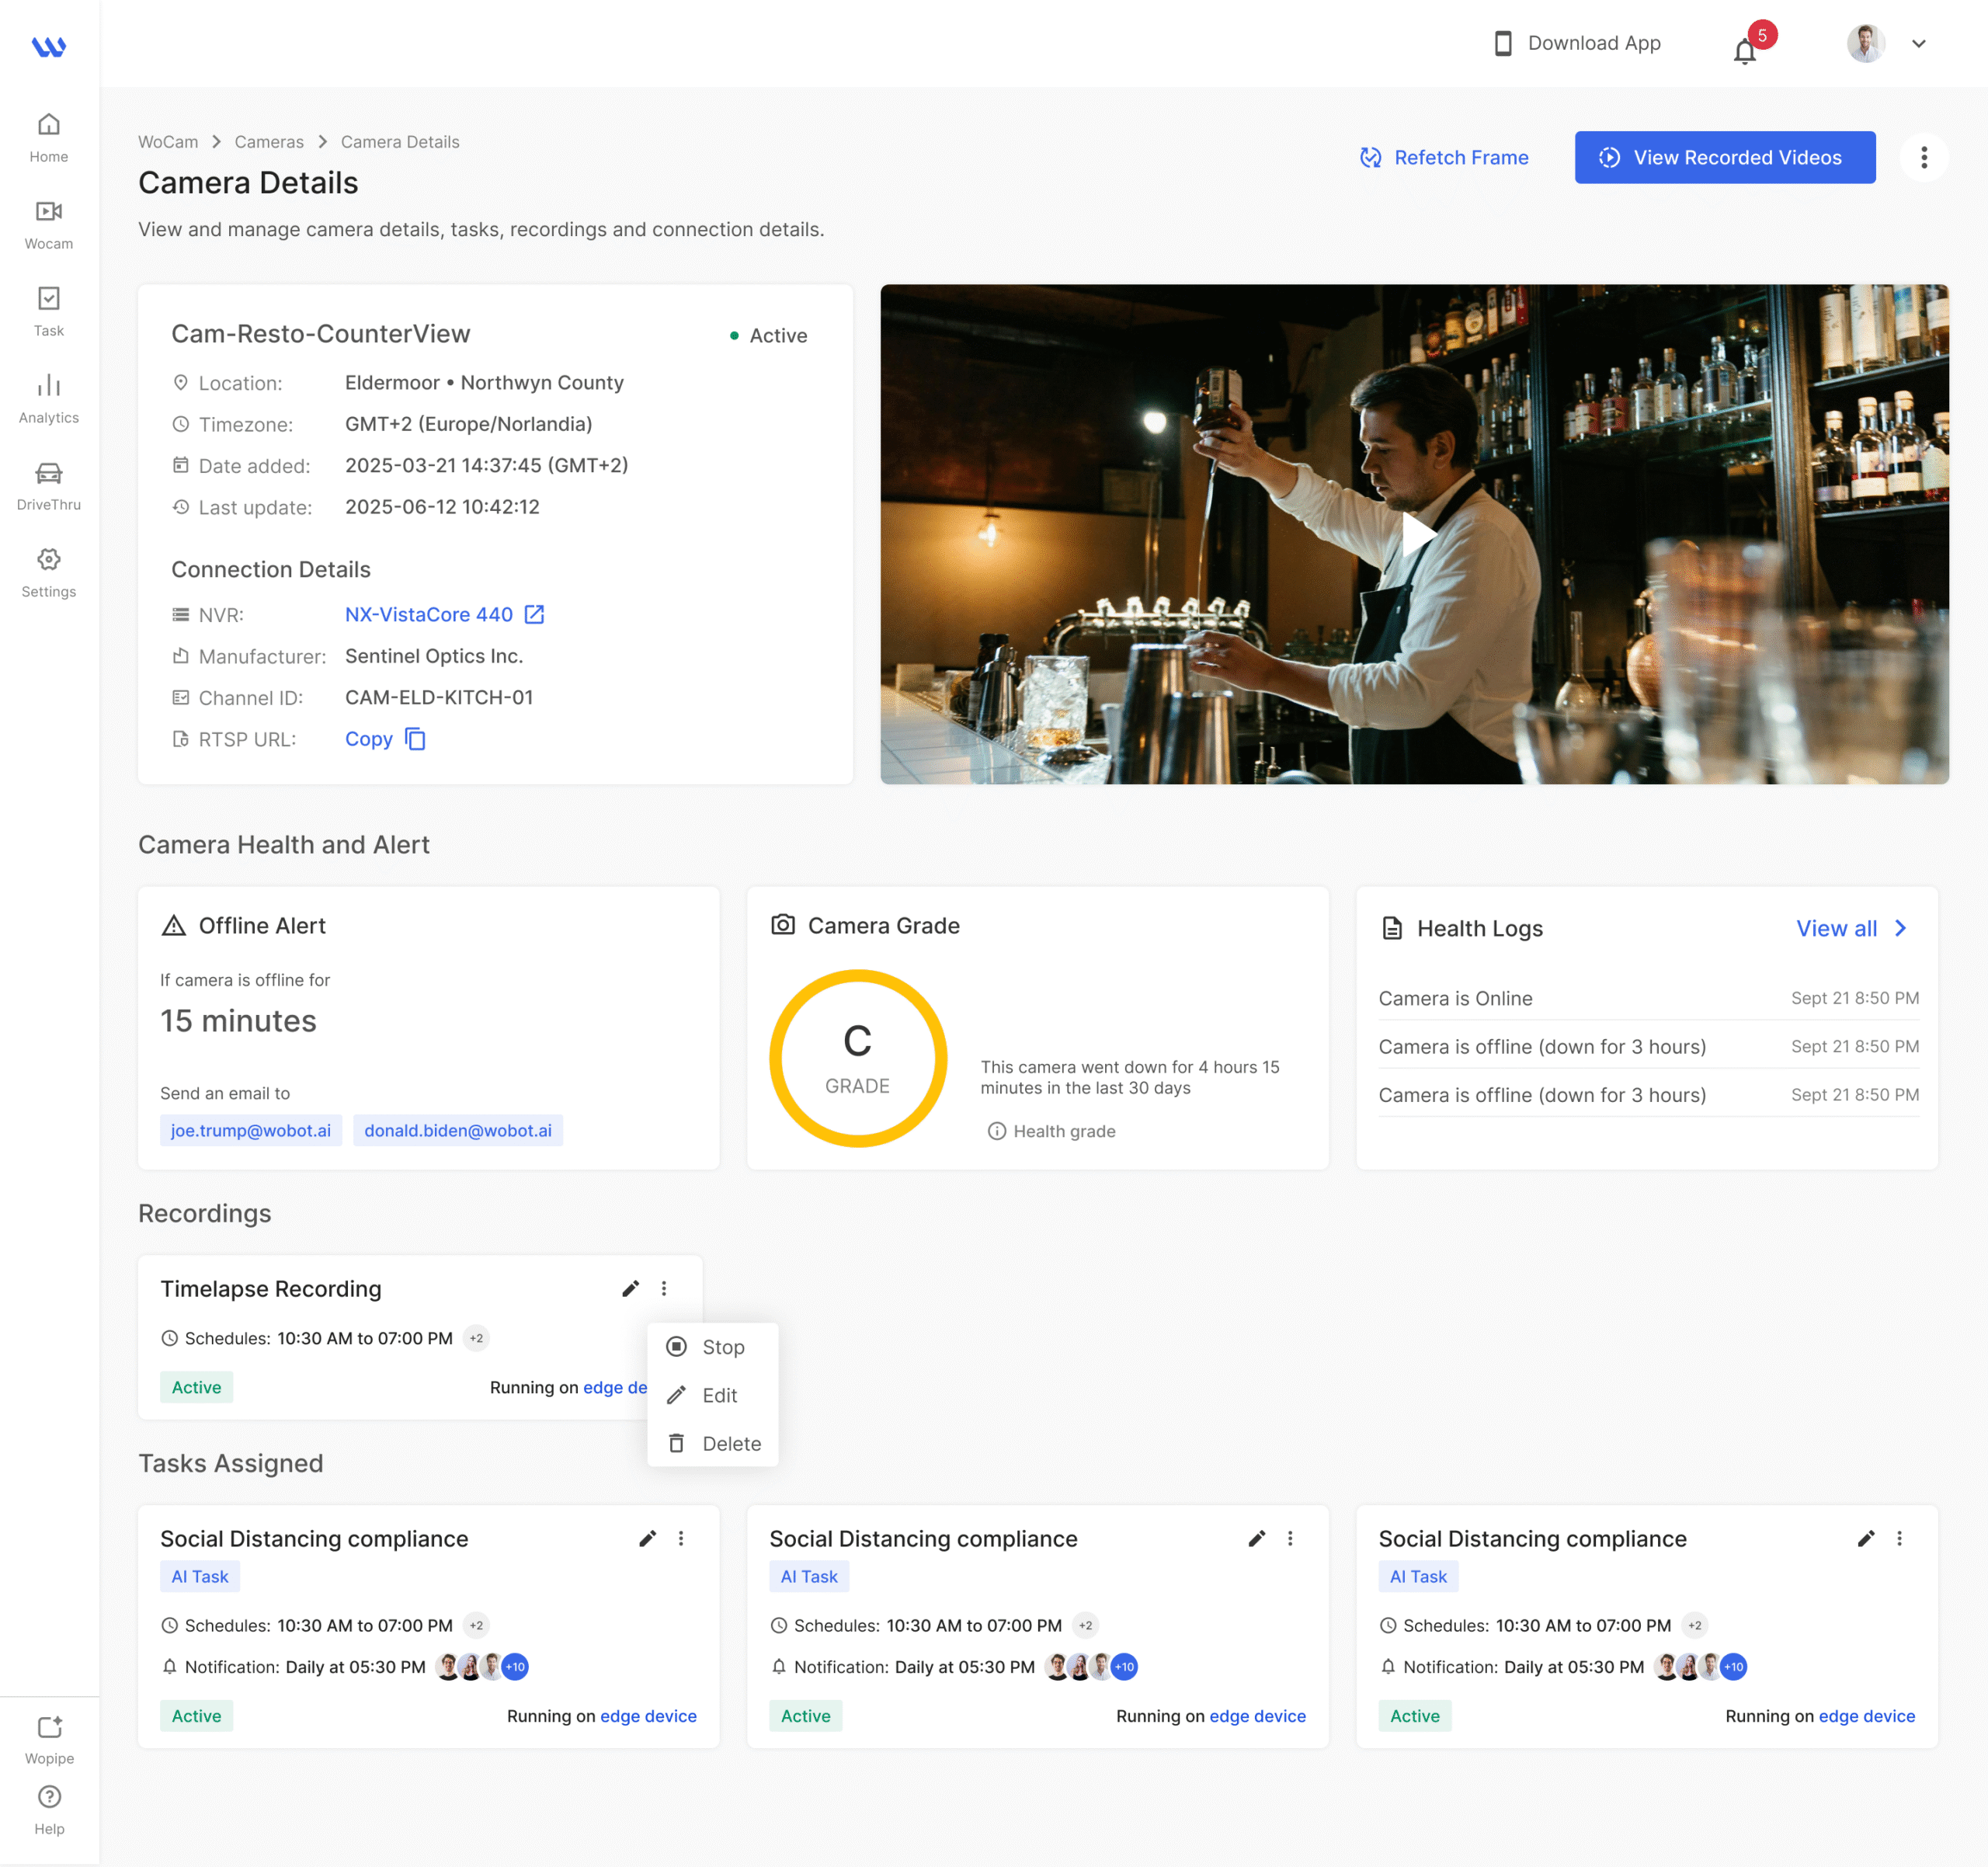This screenshot has width=1988, height=1867.
Task: Go to the Task sidebar section
Action: 48,312
